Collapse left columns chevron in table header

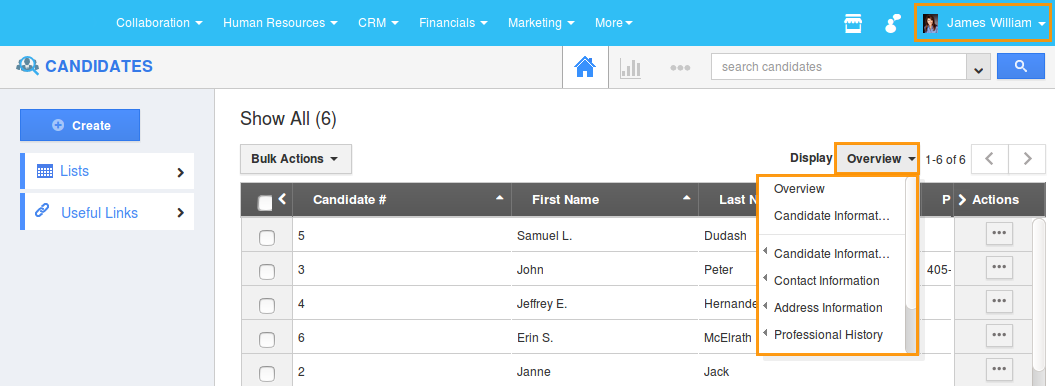(283, 198)
